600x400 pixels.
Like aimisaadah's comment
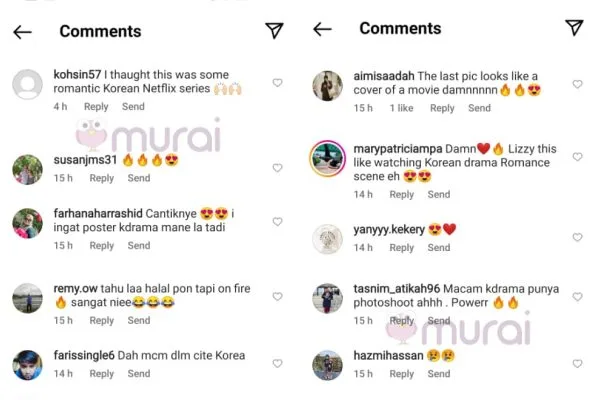click(577, 85)
